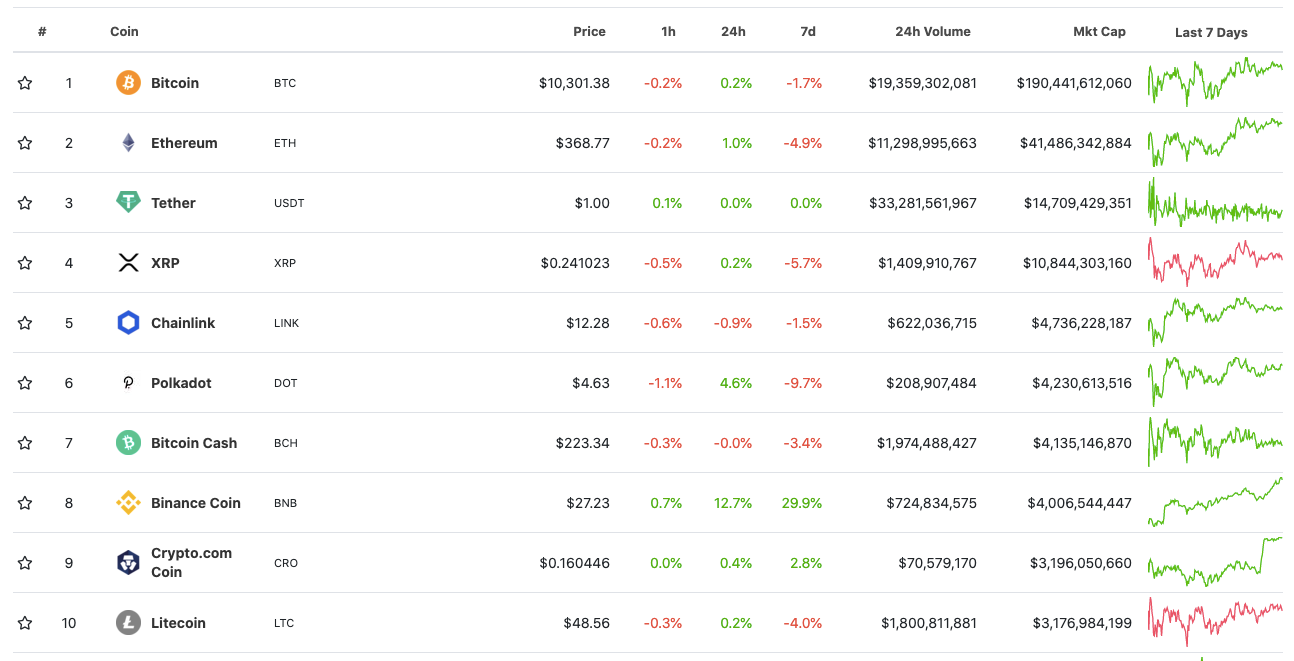Open the Bitcoin coin page link
This screenshot has height=661, width=1294.
(175, 83)
